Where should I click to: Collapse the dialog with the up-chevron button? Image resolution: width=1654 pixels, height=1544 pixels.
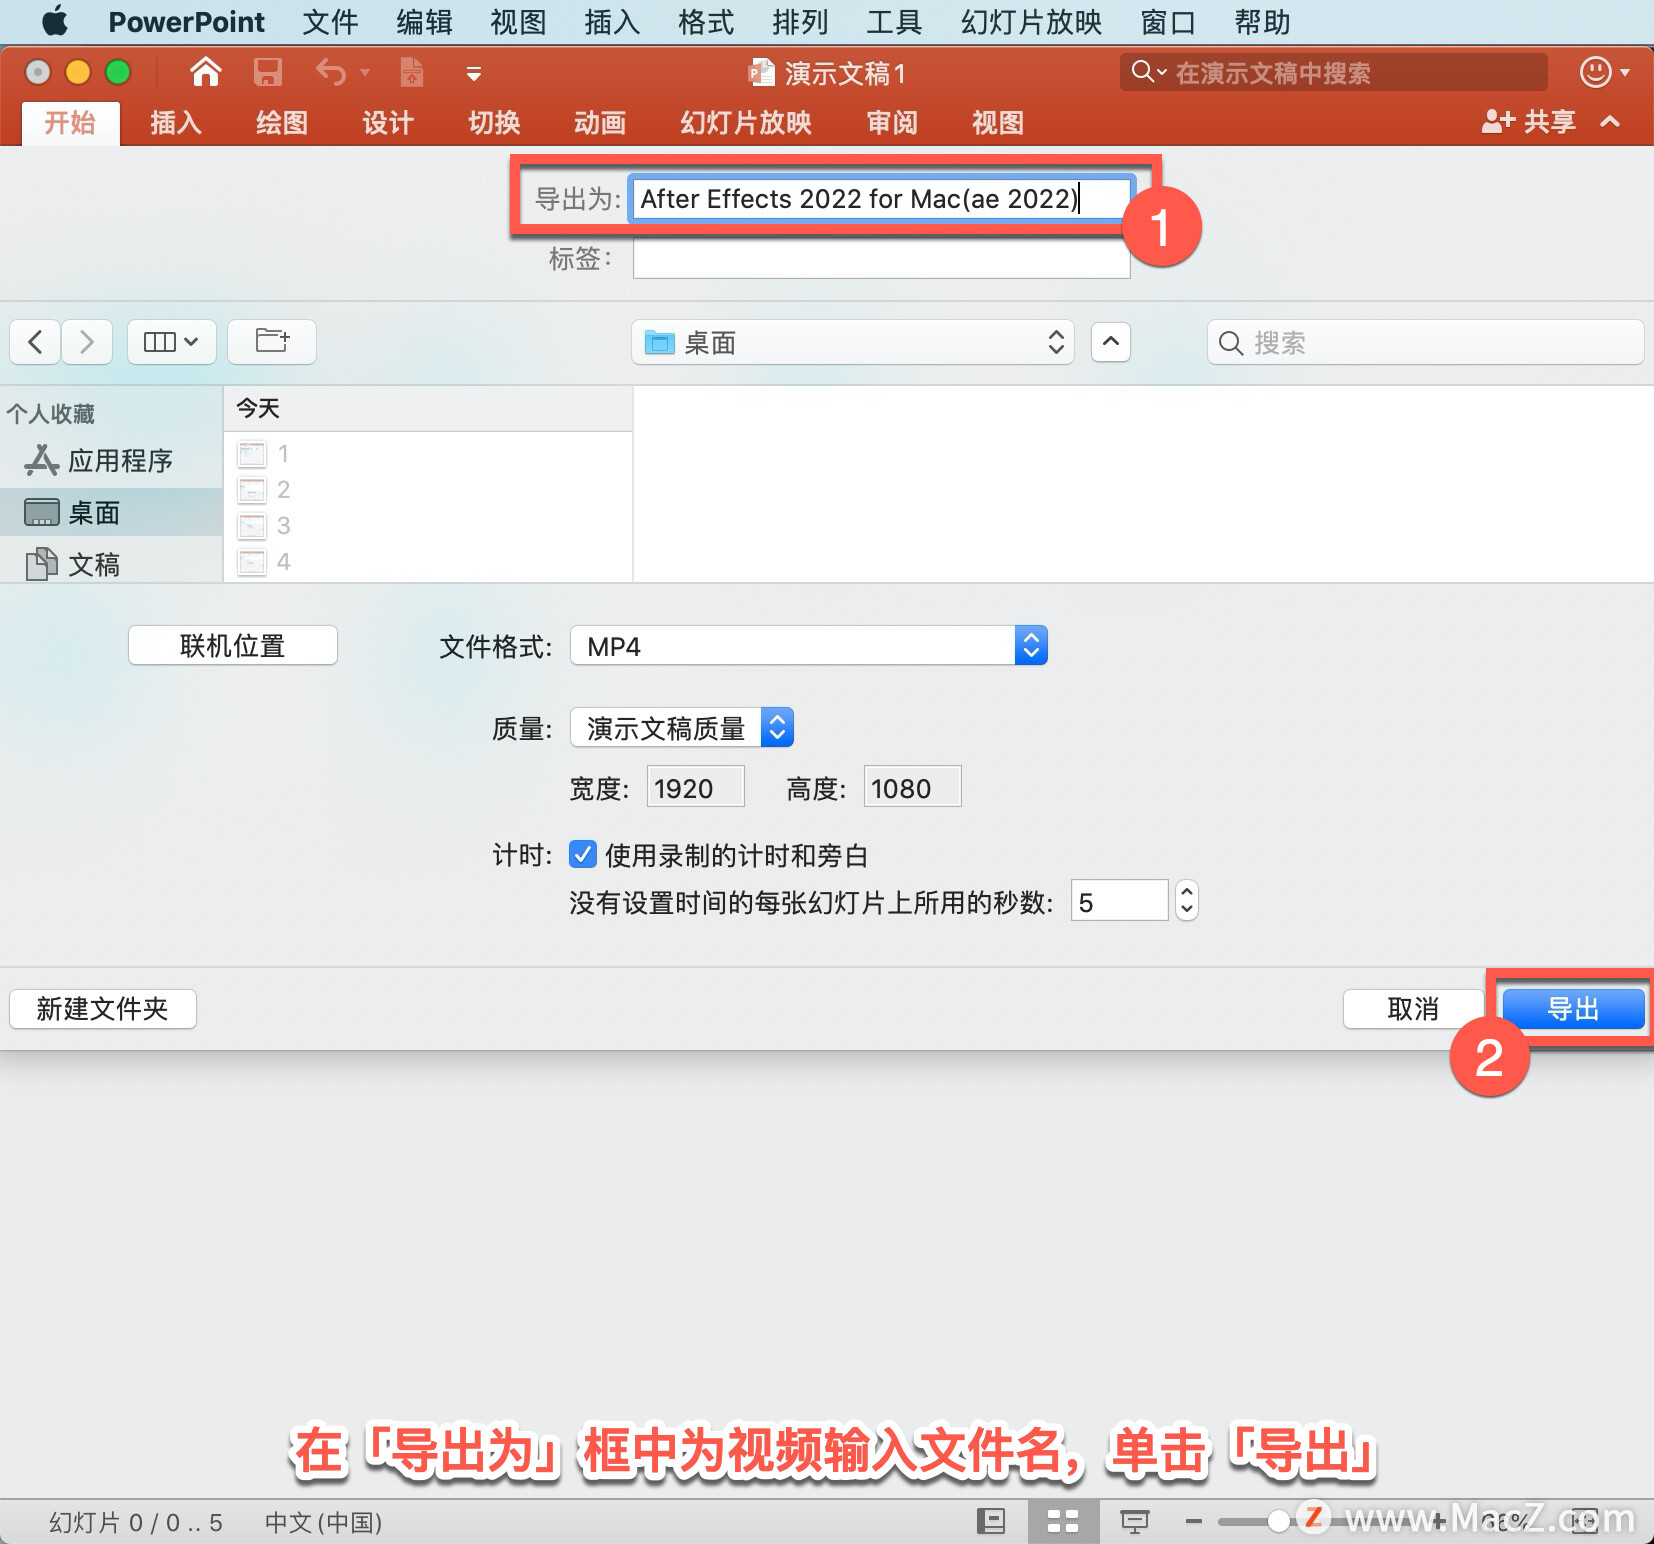coord(1111,342)
